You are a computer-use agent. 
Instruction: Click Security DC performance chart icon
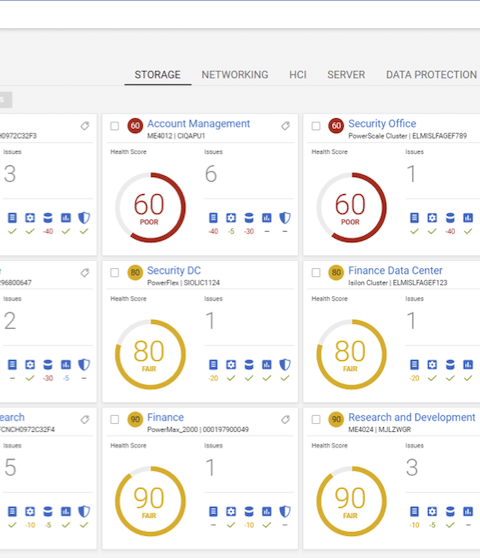267,364
